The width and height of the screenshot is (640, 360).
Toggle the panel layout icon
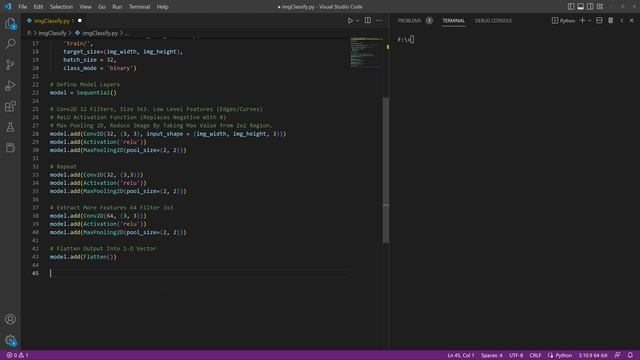point(580,7)
